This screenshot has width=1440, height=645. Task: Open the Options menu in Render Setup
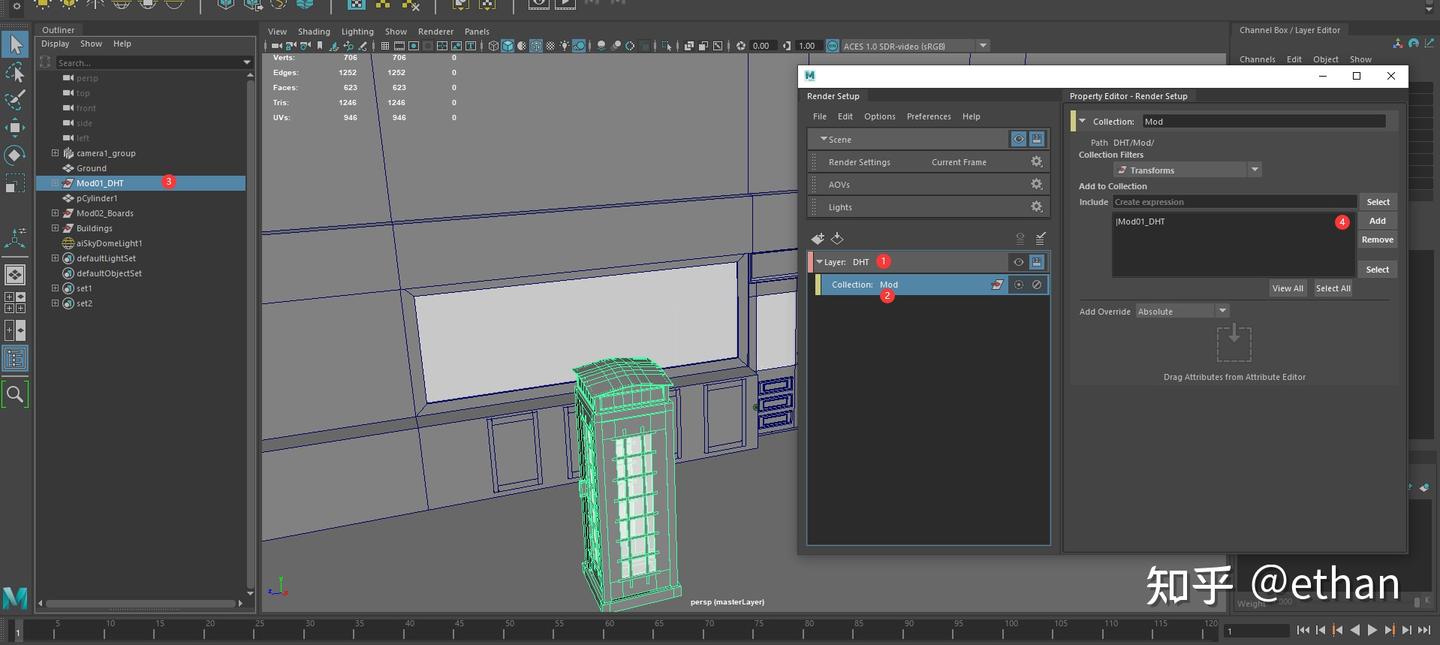coord(879,117)
